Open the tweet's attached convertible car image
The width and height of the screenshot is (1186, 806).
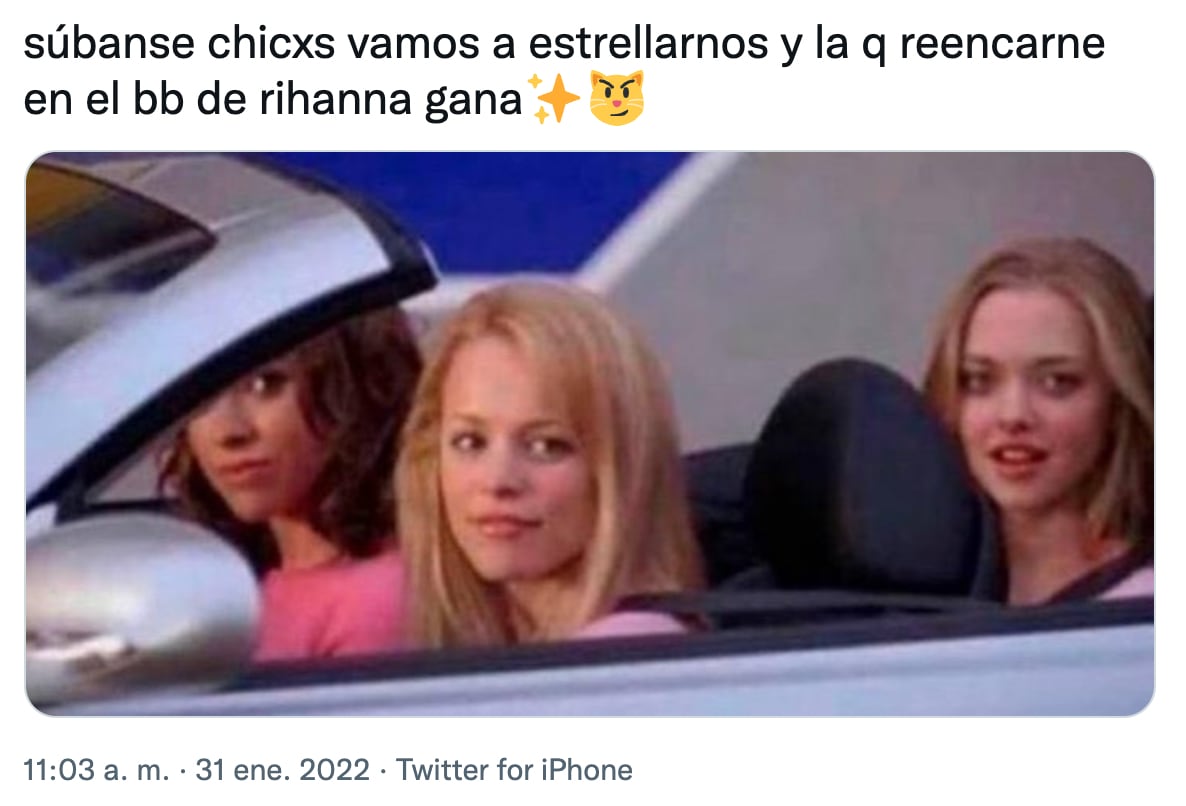pyautogui.click(x=590, y=434)
